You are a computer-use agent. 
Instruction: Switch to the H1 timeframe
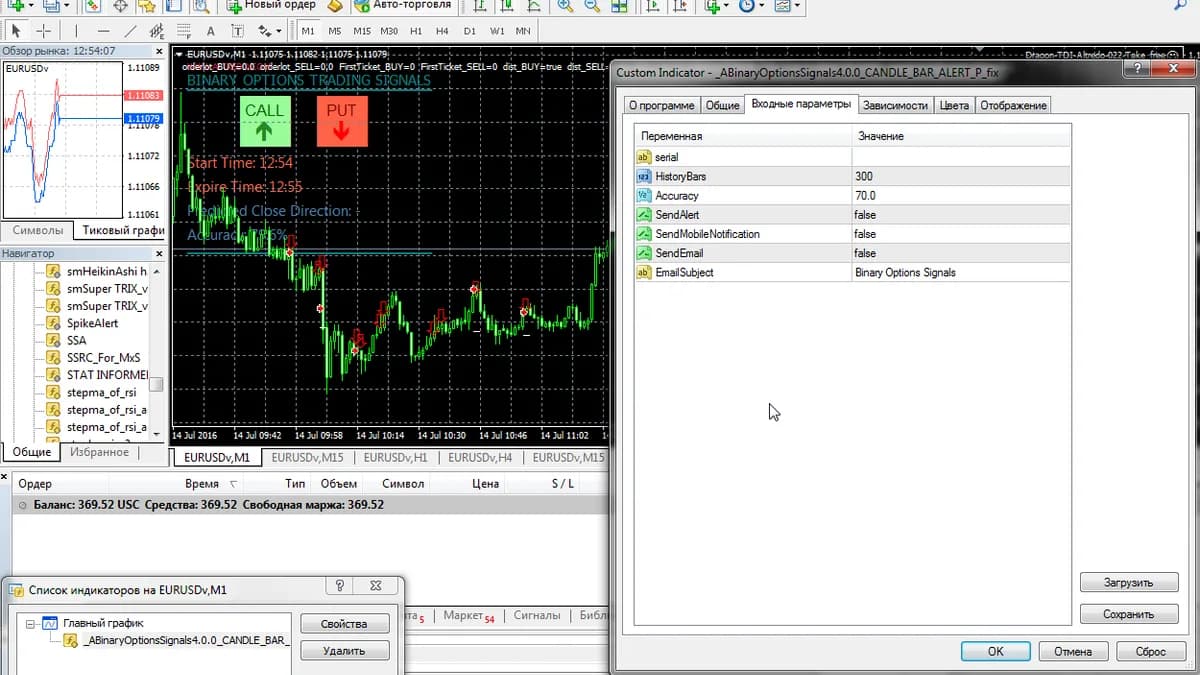[x=416, y=31]
